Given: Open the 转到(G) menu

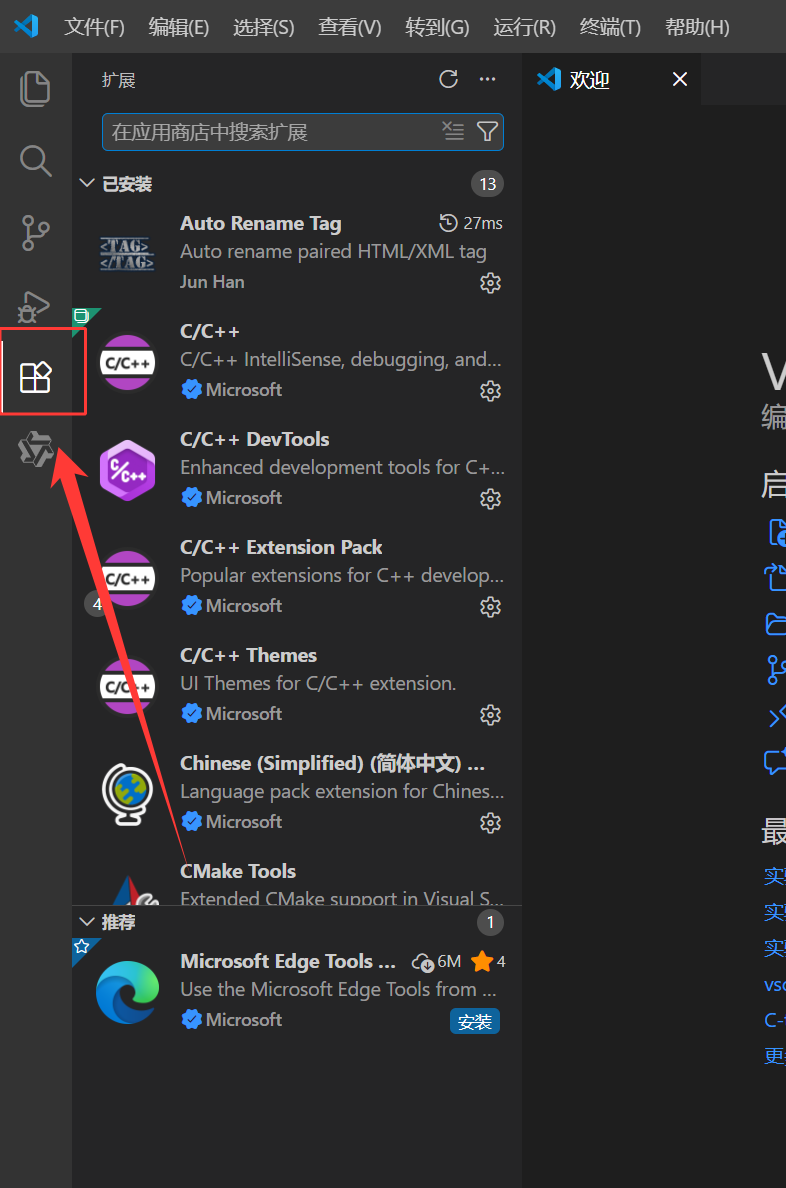Looking at the screenshot, I should tap(437, 27).
